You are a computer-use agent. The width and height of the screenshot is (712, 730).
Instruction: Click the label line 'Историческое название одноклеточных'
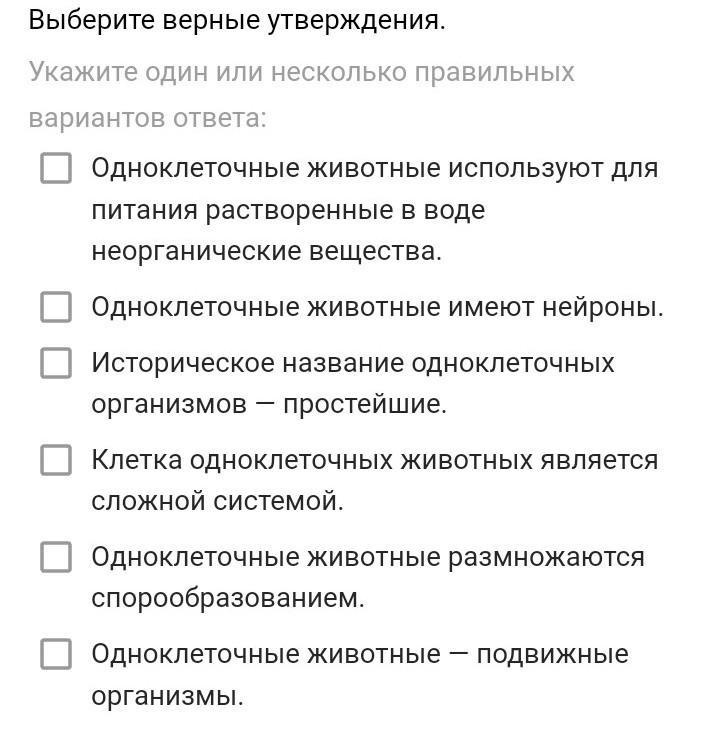click(353, 363)
